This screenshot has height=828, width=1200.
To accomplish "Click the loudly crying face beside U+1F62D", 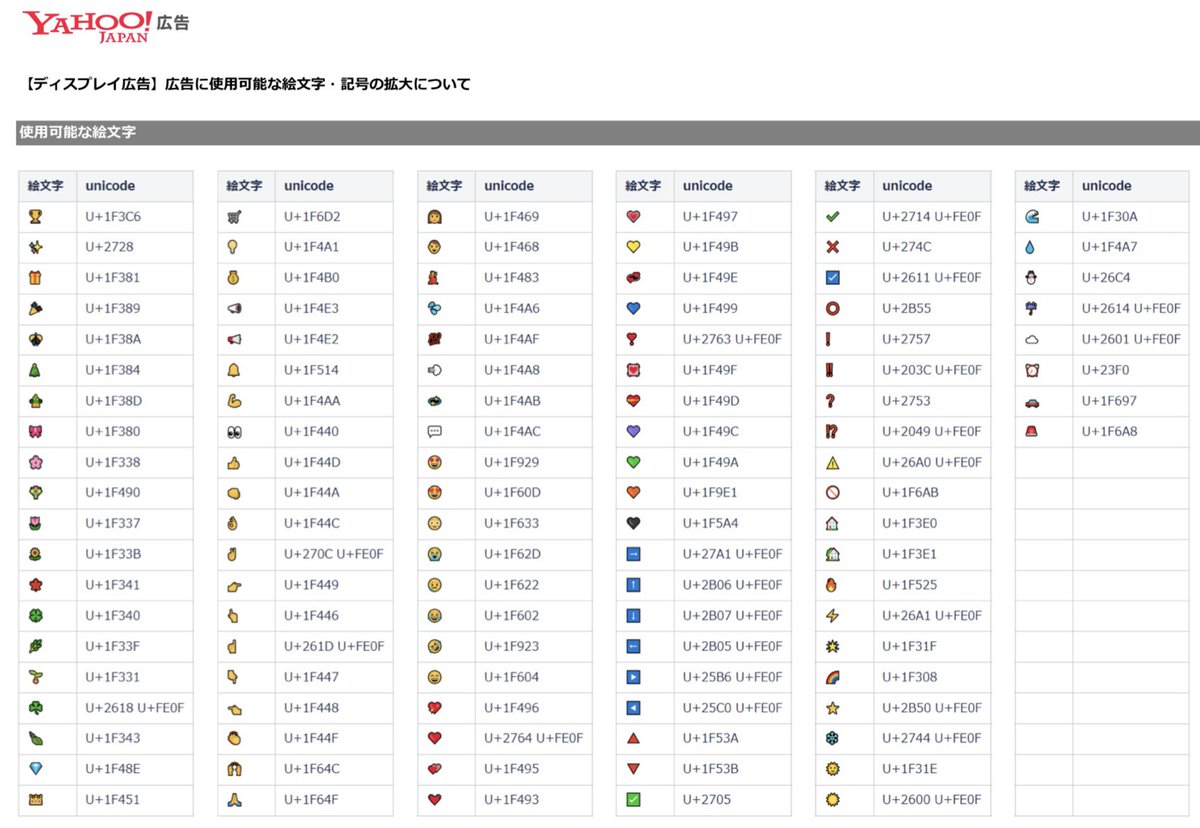I will pos(434,555).
